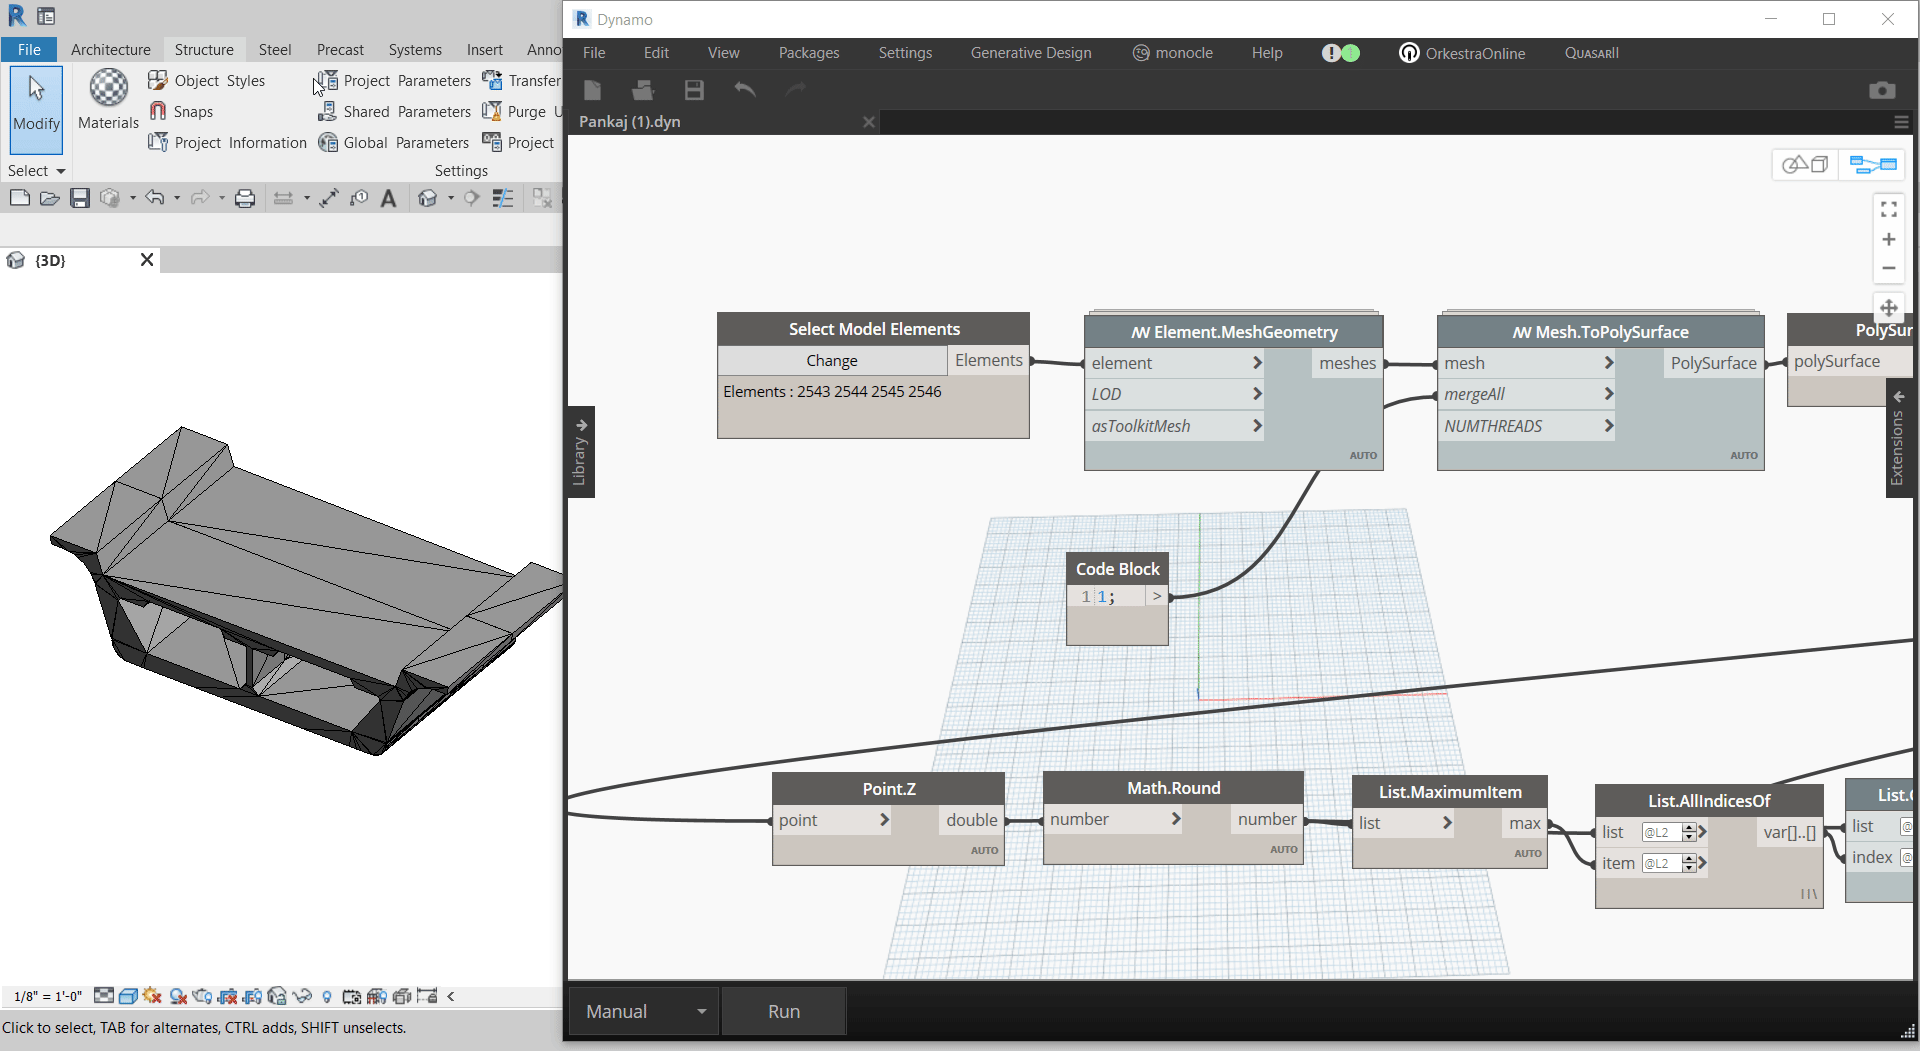
Task: Expand element port chevron on Element.MeshGeometry
Action: coord(1258,363)
